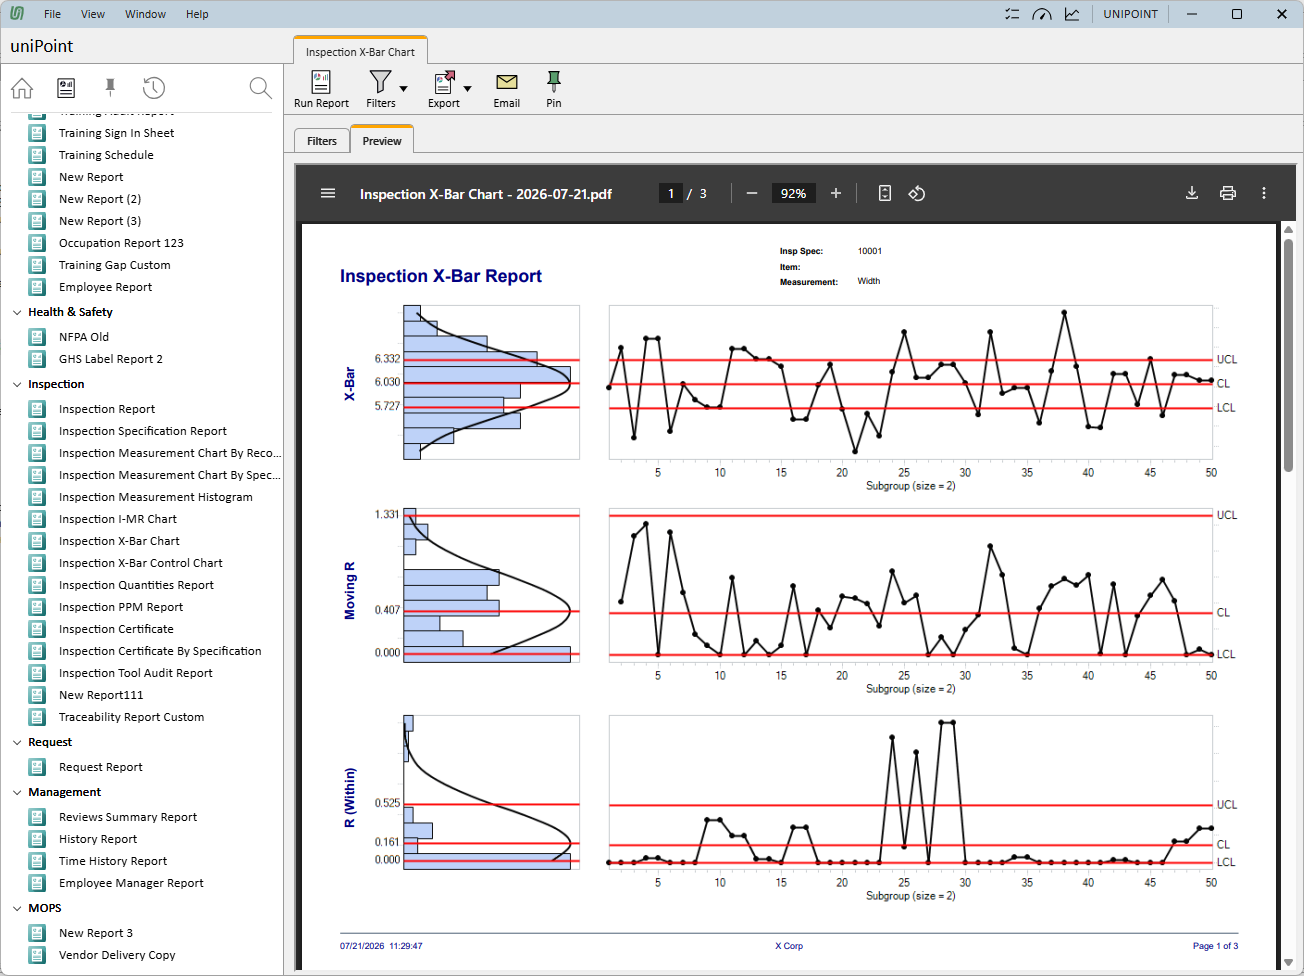The height and width of the screenshot is (976, 1304).
Task: Click the line chart icon in title bar
Action: pos(1072,14)
